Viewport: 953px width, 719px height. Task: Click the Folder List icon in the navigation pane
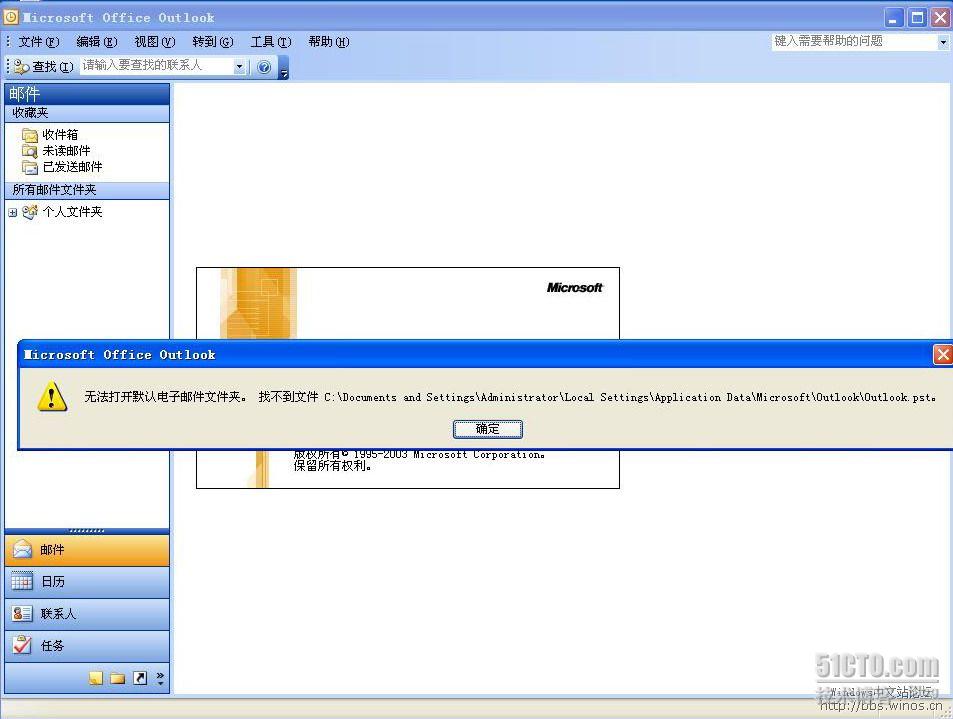[x=118, y=678]
